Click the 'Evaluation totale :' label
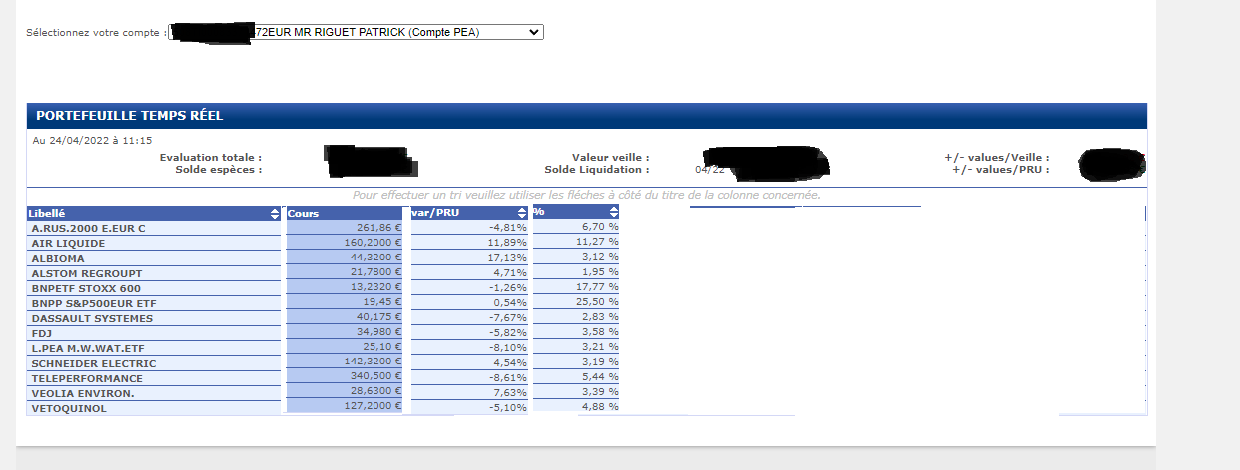 pyautogui.click(x=211, y=158)
